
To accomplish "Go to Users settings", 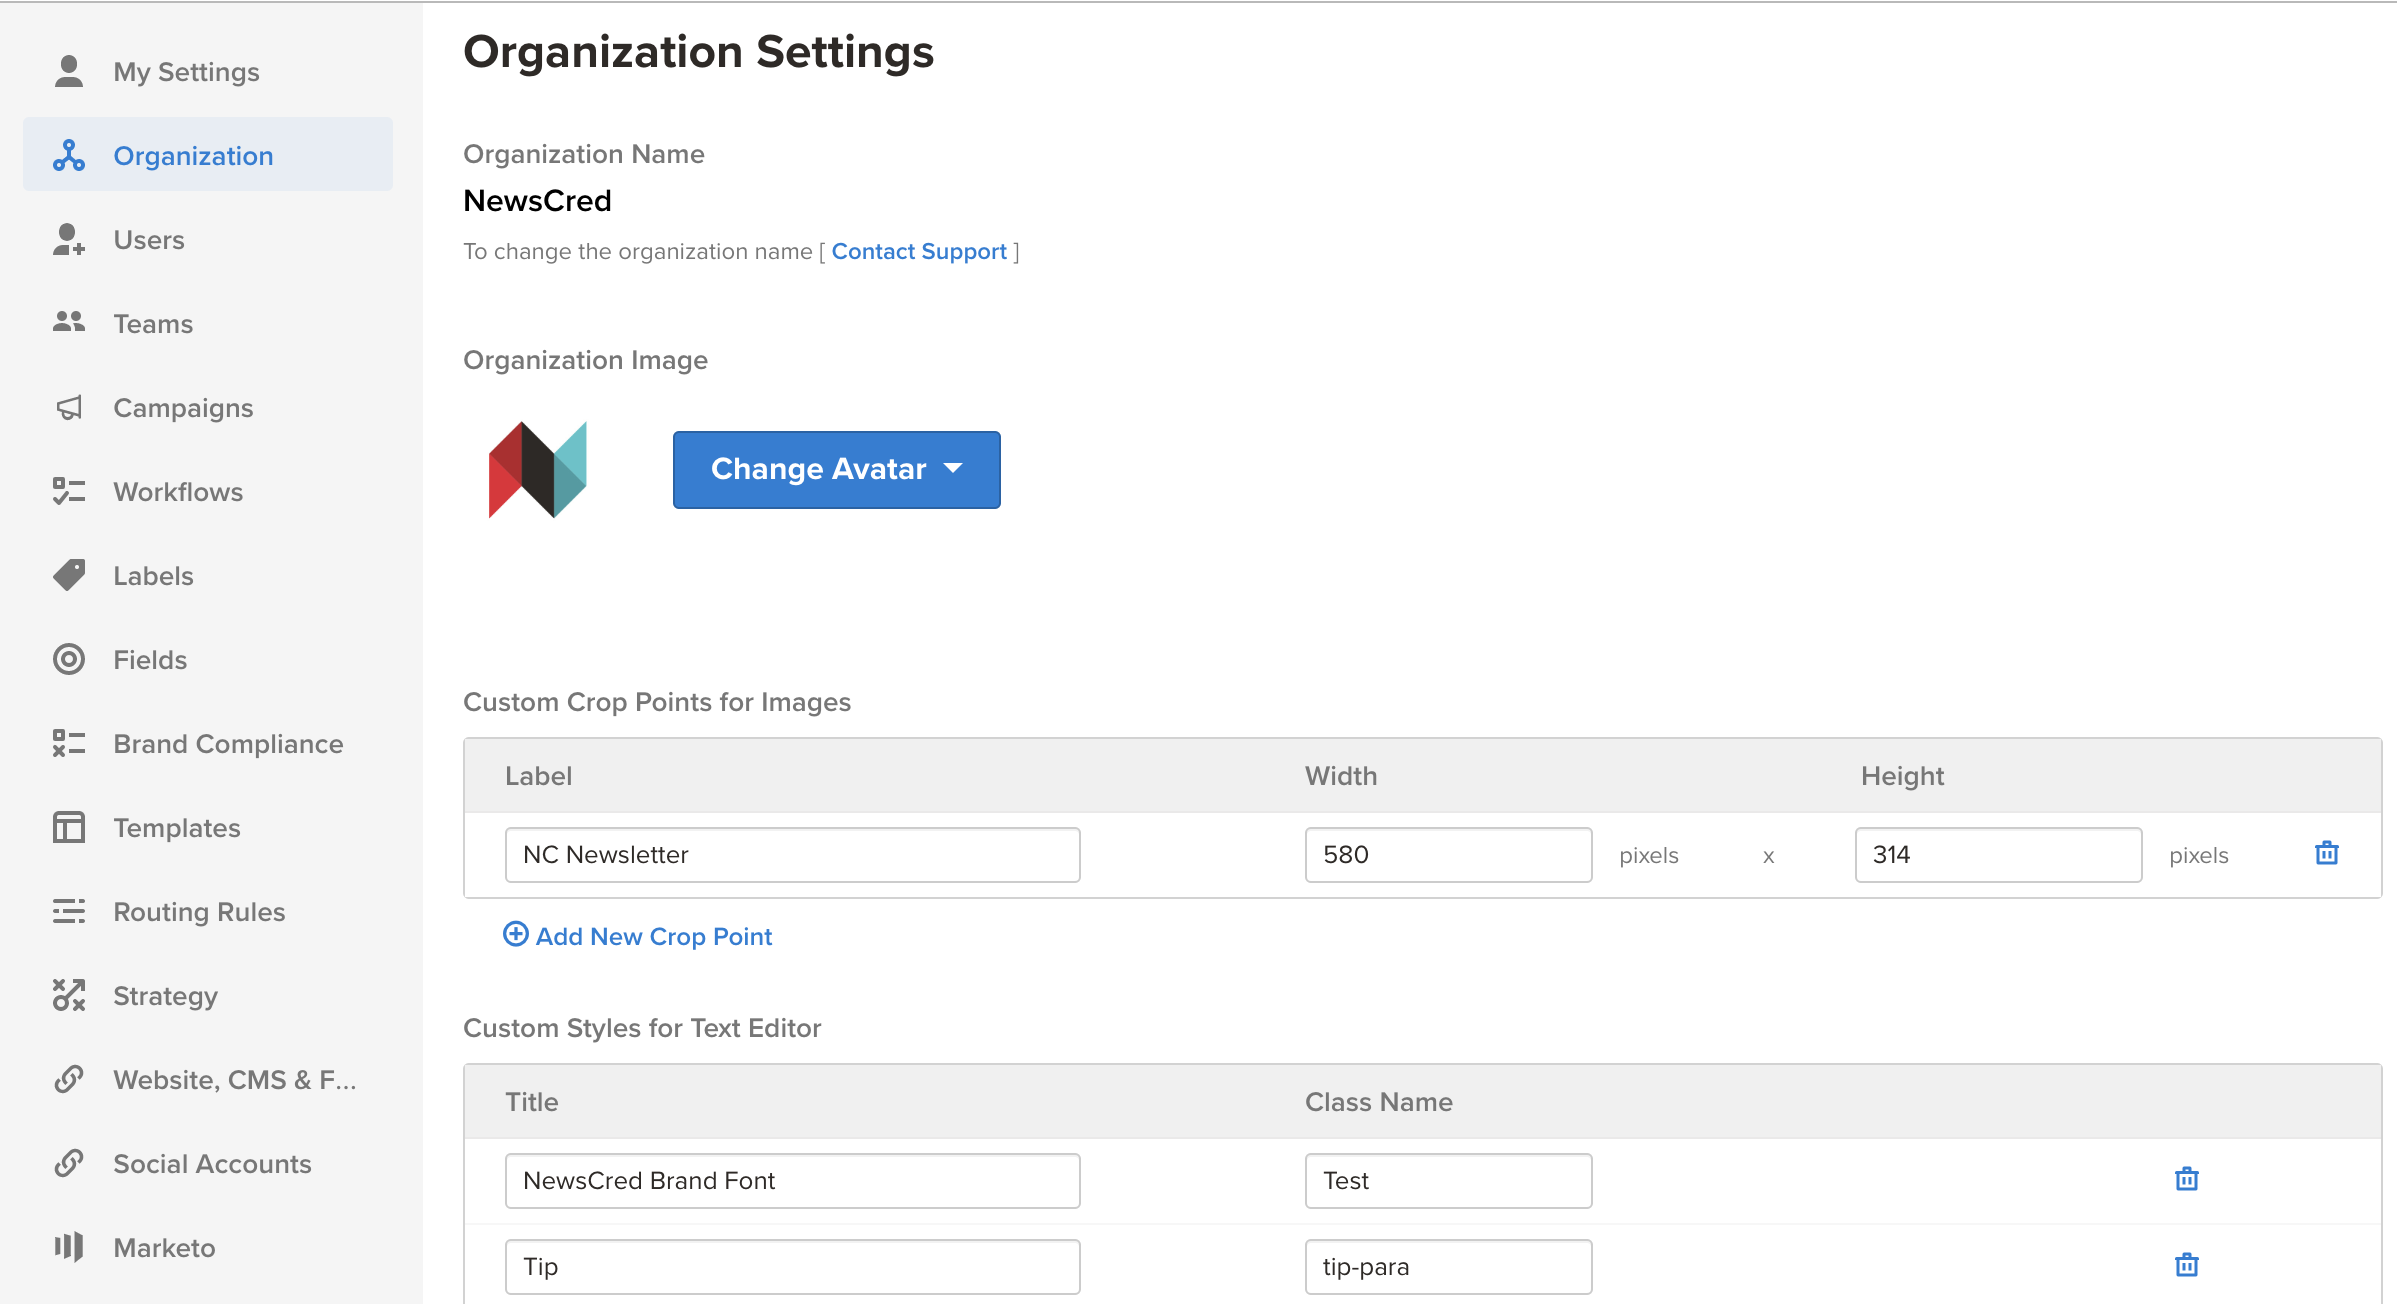I will tap(208, 240).
